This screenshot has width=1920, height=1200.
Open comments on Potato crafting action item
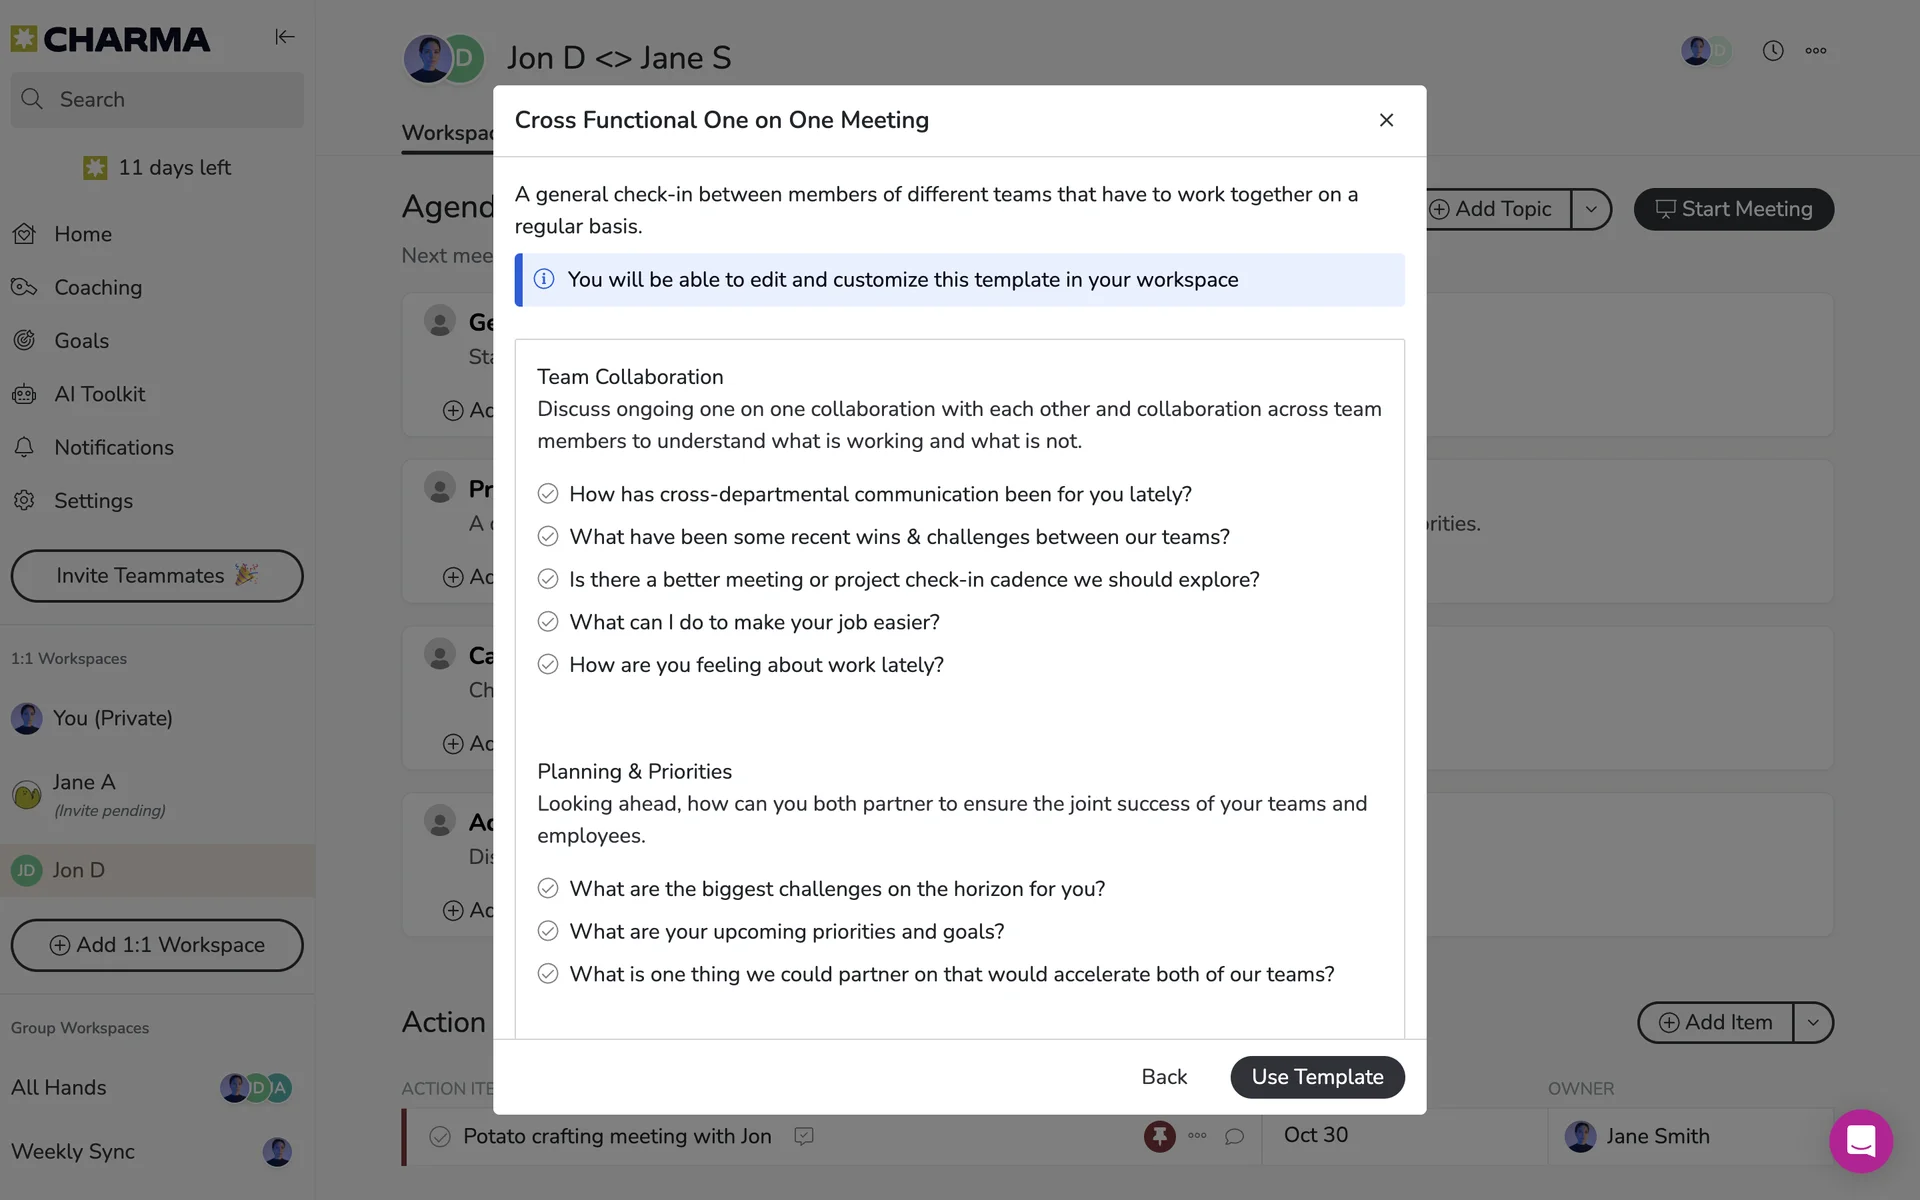(x=1234, y=1136)
